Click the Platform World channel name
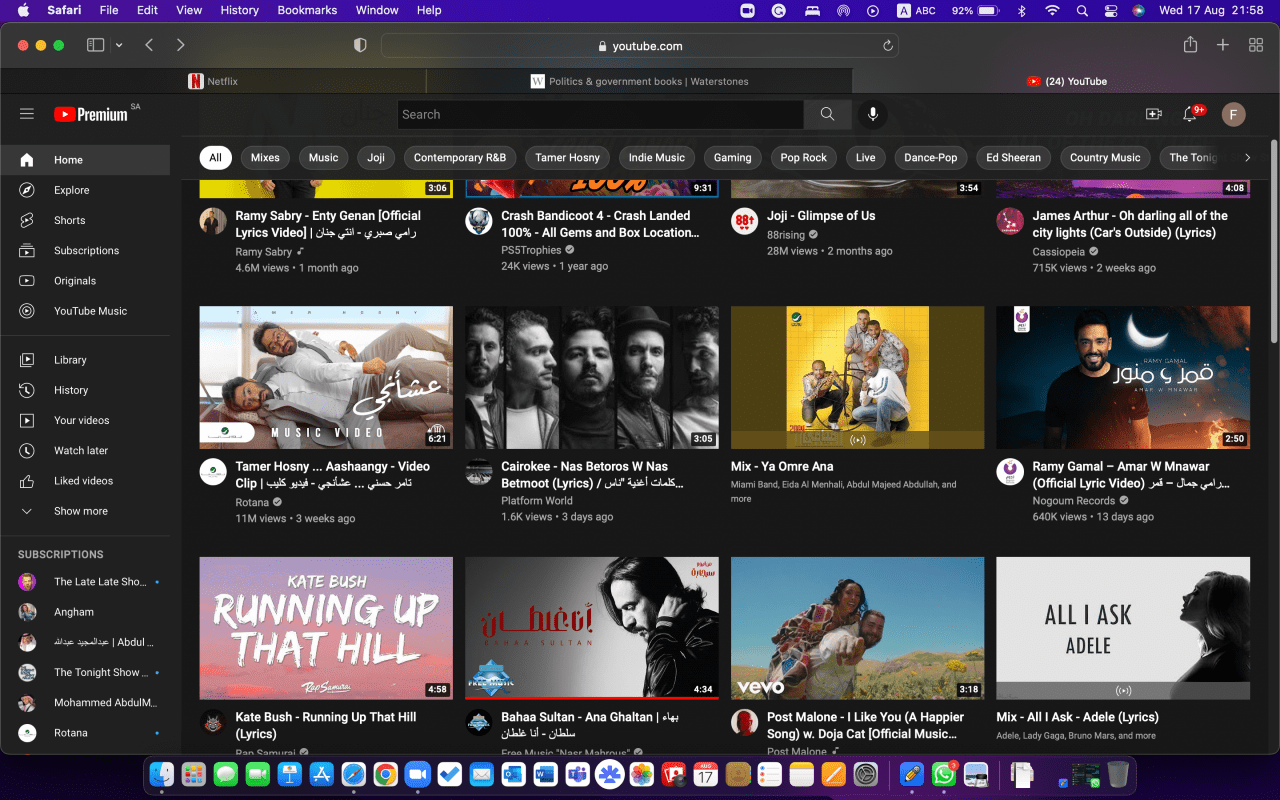 coord(537,501)
